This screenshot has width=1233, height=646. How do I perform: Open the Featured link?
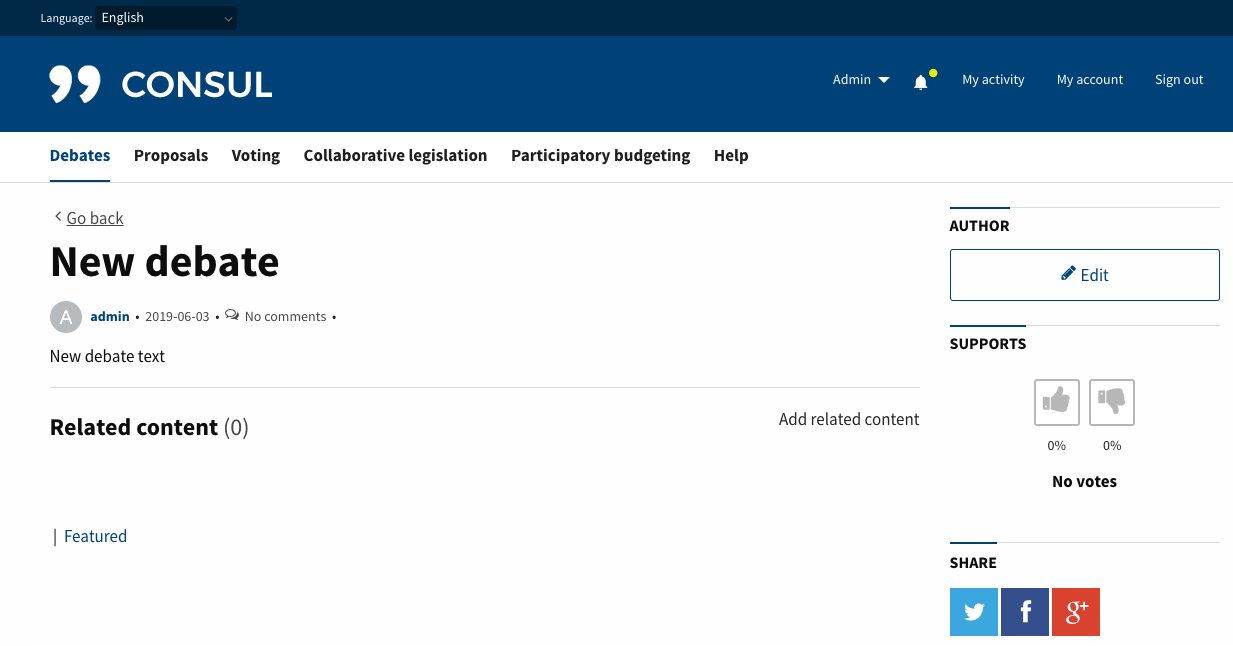tap(95, 537)
